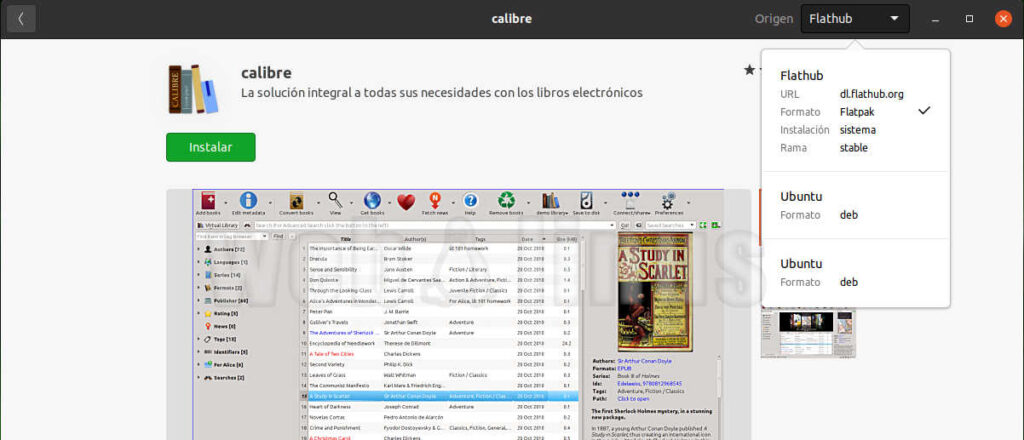Open the Preferences gear icon
The image size is (1024, 440).
point(669,202)
